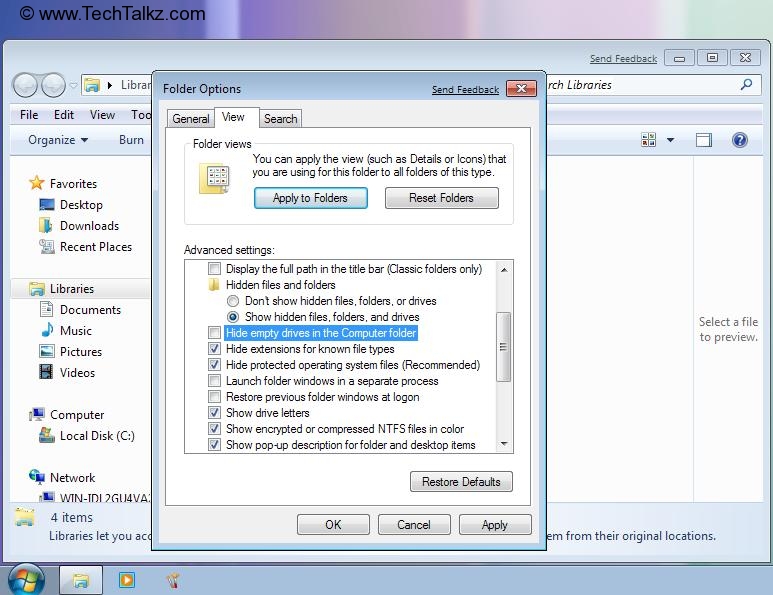Click Send Feedback link in Explorer window

click(x=624, y=59)
